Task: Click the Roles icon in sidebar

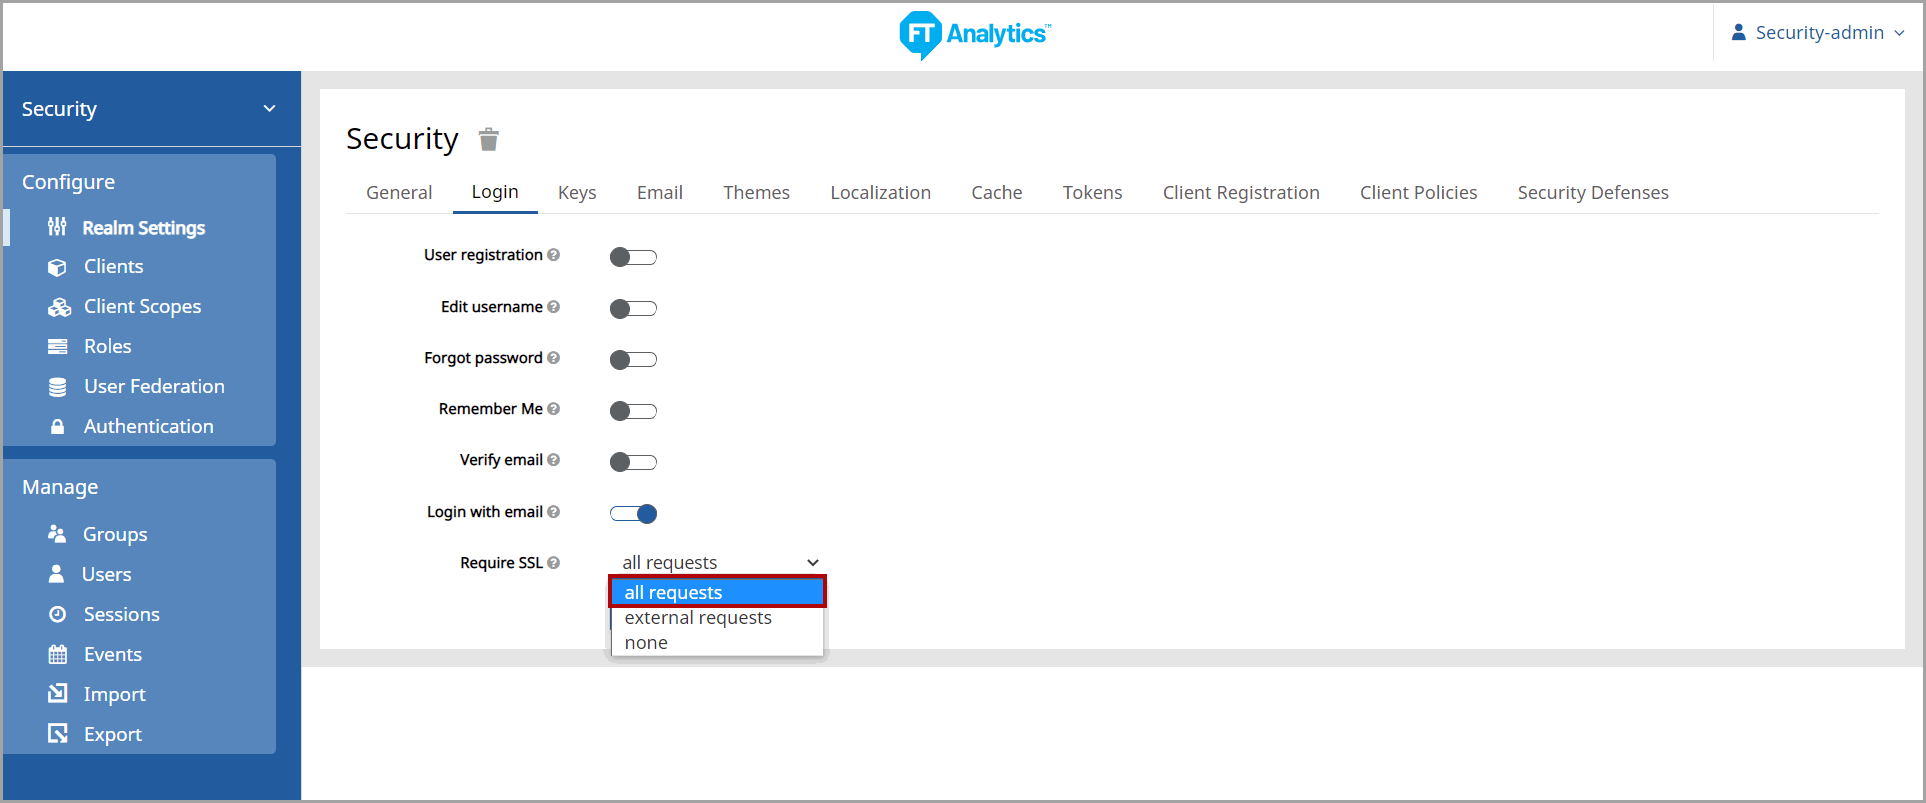Action: click(58, 347)
